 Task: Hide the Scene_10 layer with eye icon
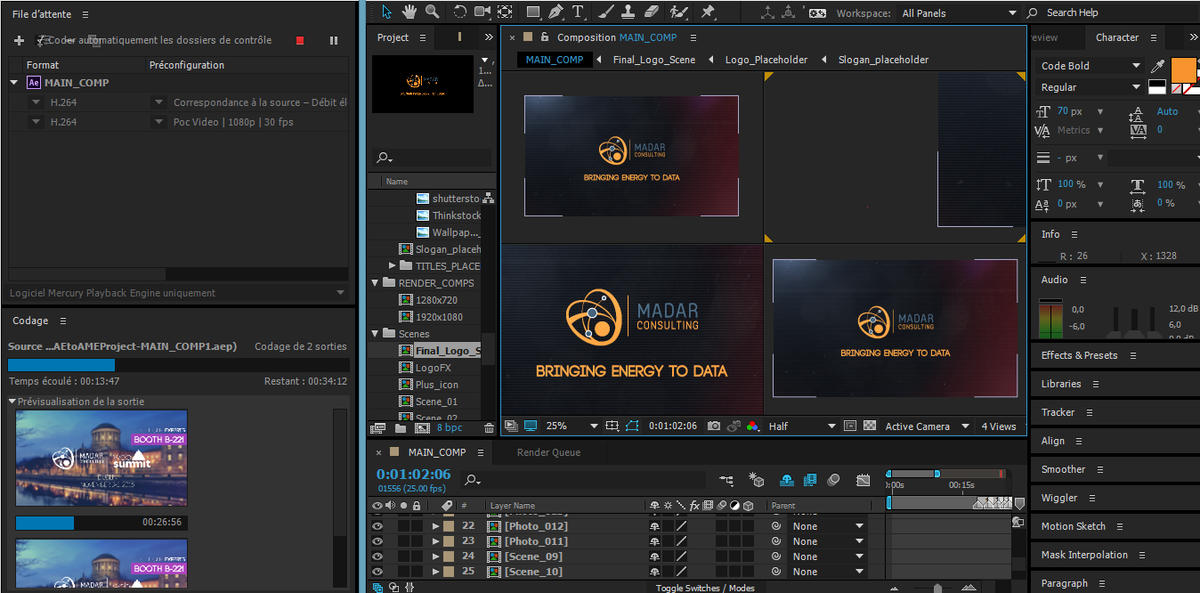pos(377,572)
